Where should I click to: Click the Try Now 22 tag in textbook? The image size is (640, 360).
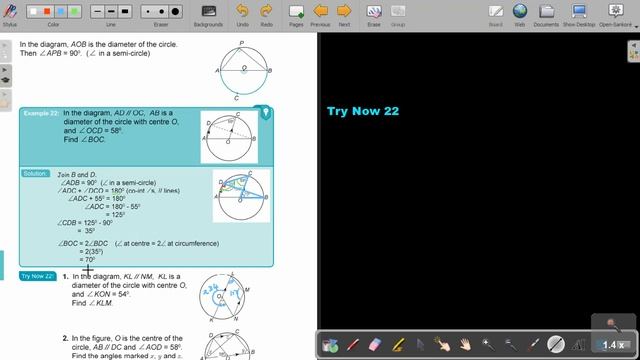(x=38, y=276)
